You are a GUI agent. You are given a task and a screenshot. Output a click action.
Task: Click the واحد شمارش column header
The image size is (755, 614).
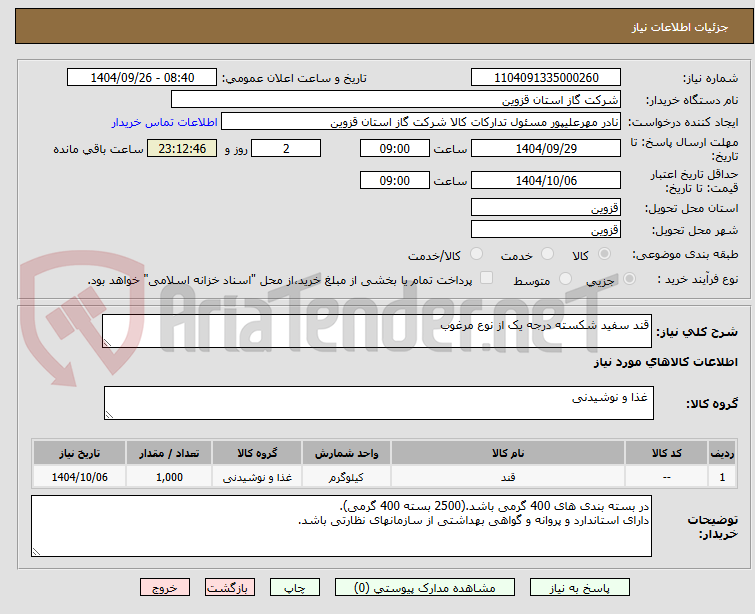[x=346, y=453]
